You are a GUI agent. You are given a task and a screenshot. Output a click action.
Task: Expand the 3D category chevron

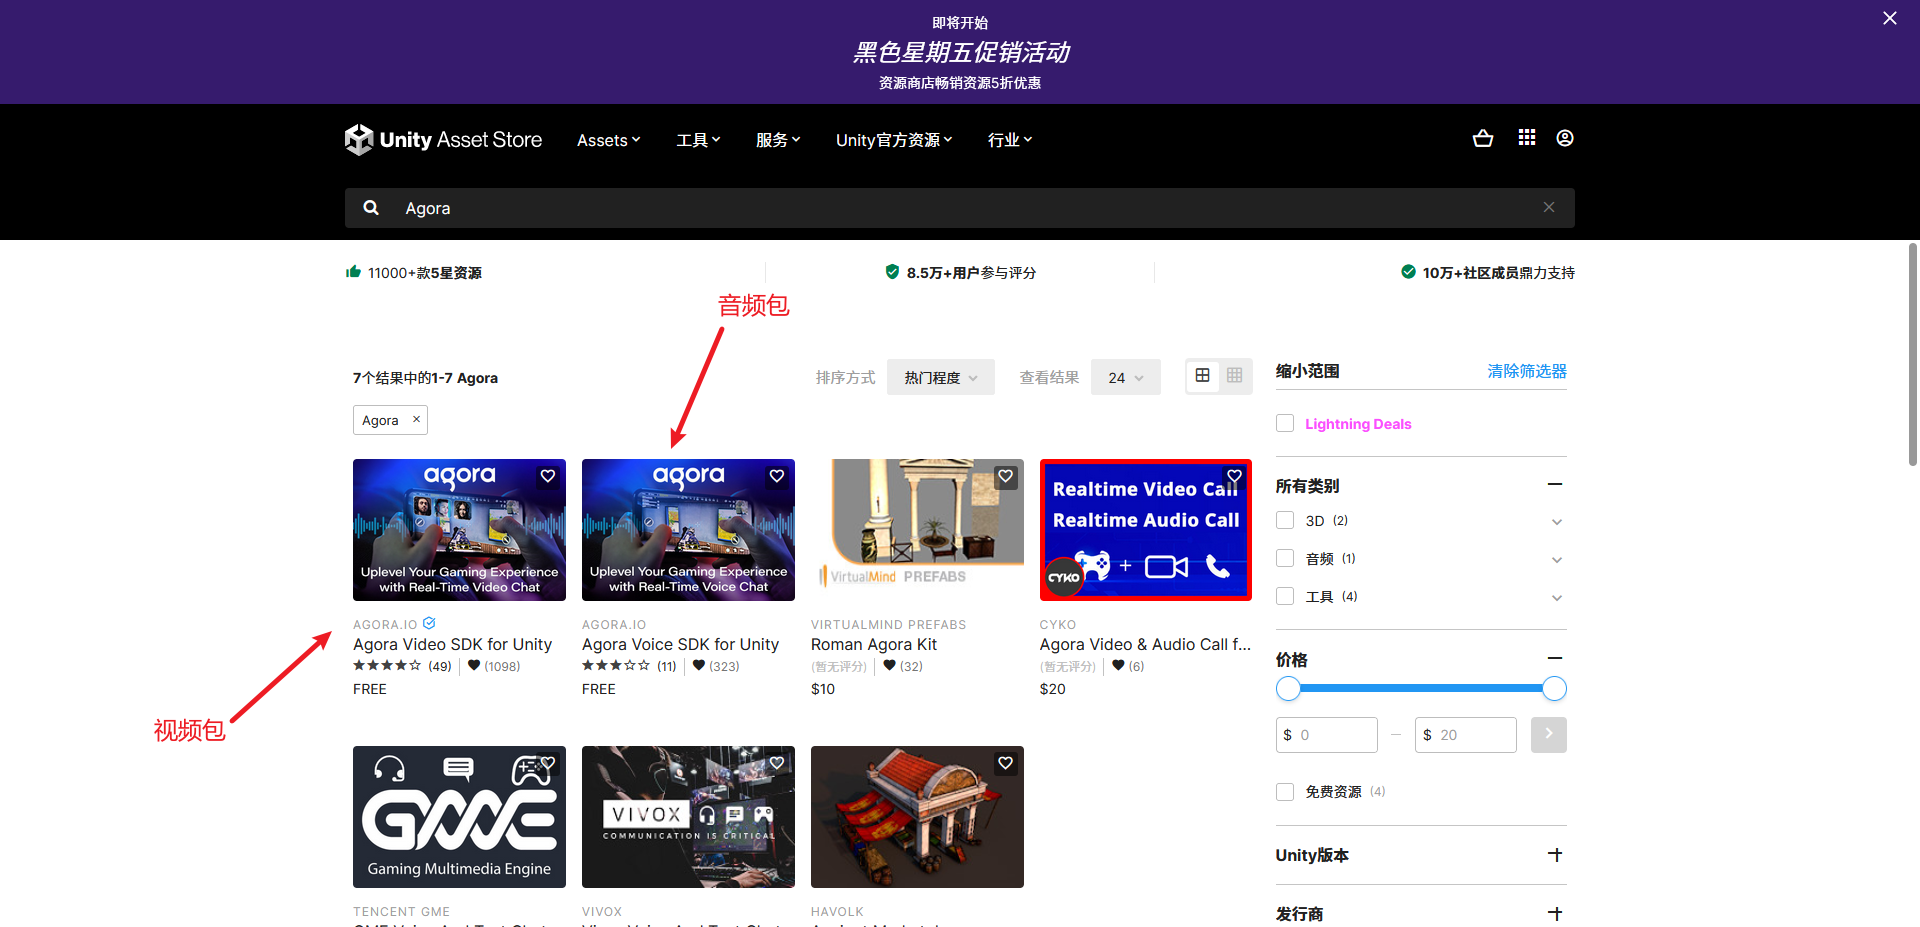(x=1557, y=521)
